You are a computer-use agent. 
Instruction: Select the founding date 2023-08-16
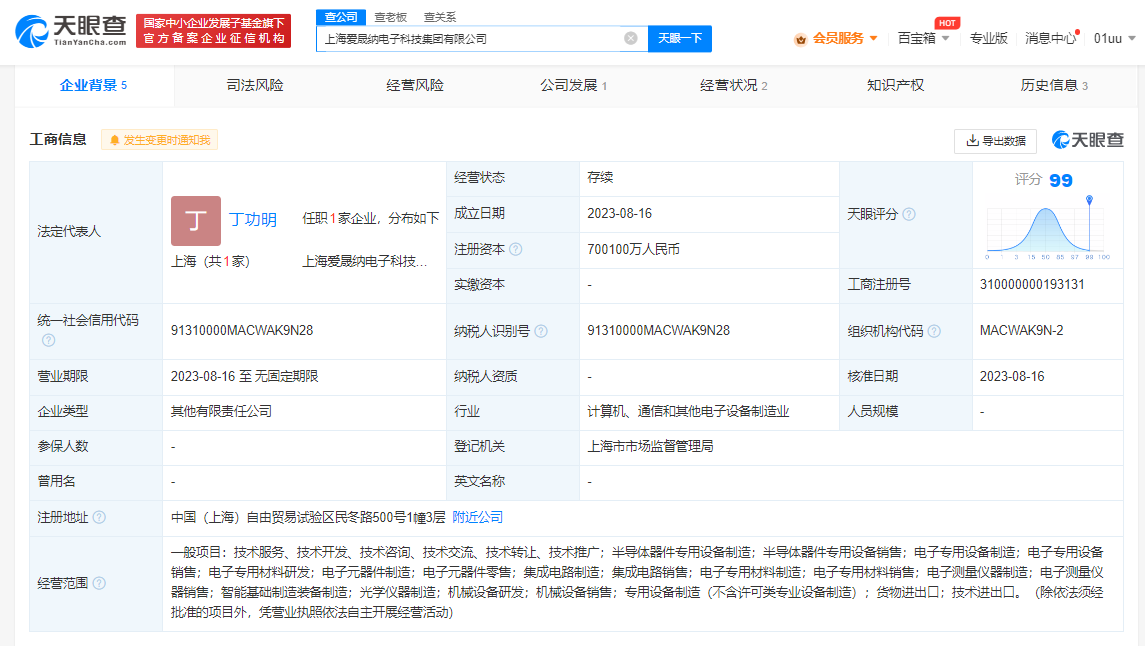(x=619, y=214)
